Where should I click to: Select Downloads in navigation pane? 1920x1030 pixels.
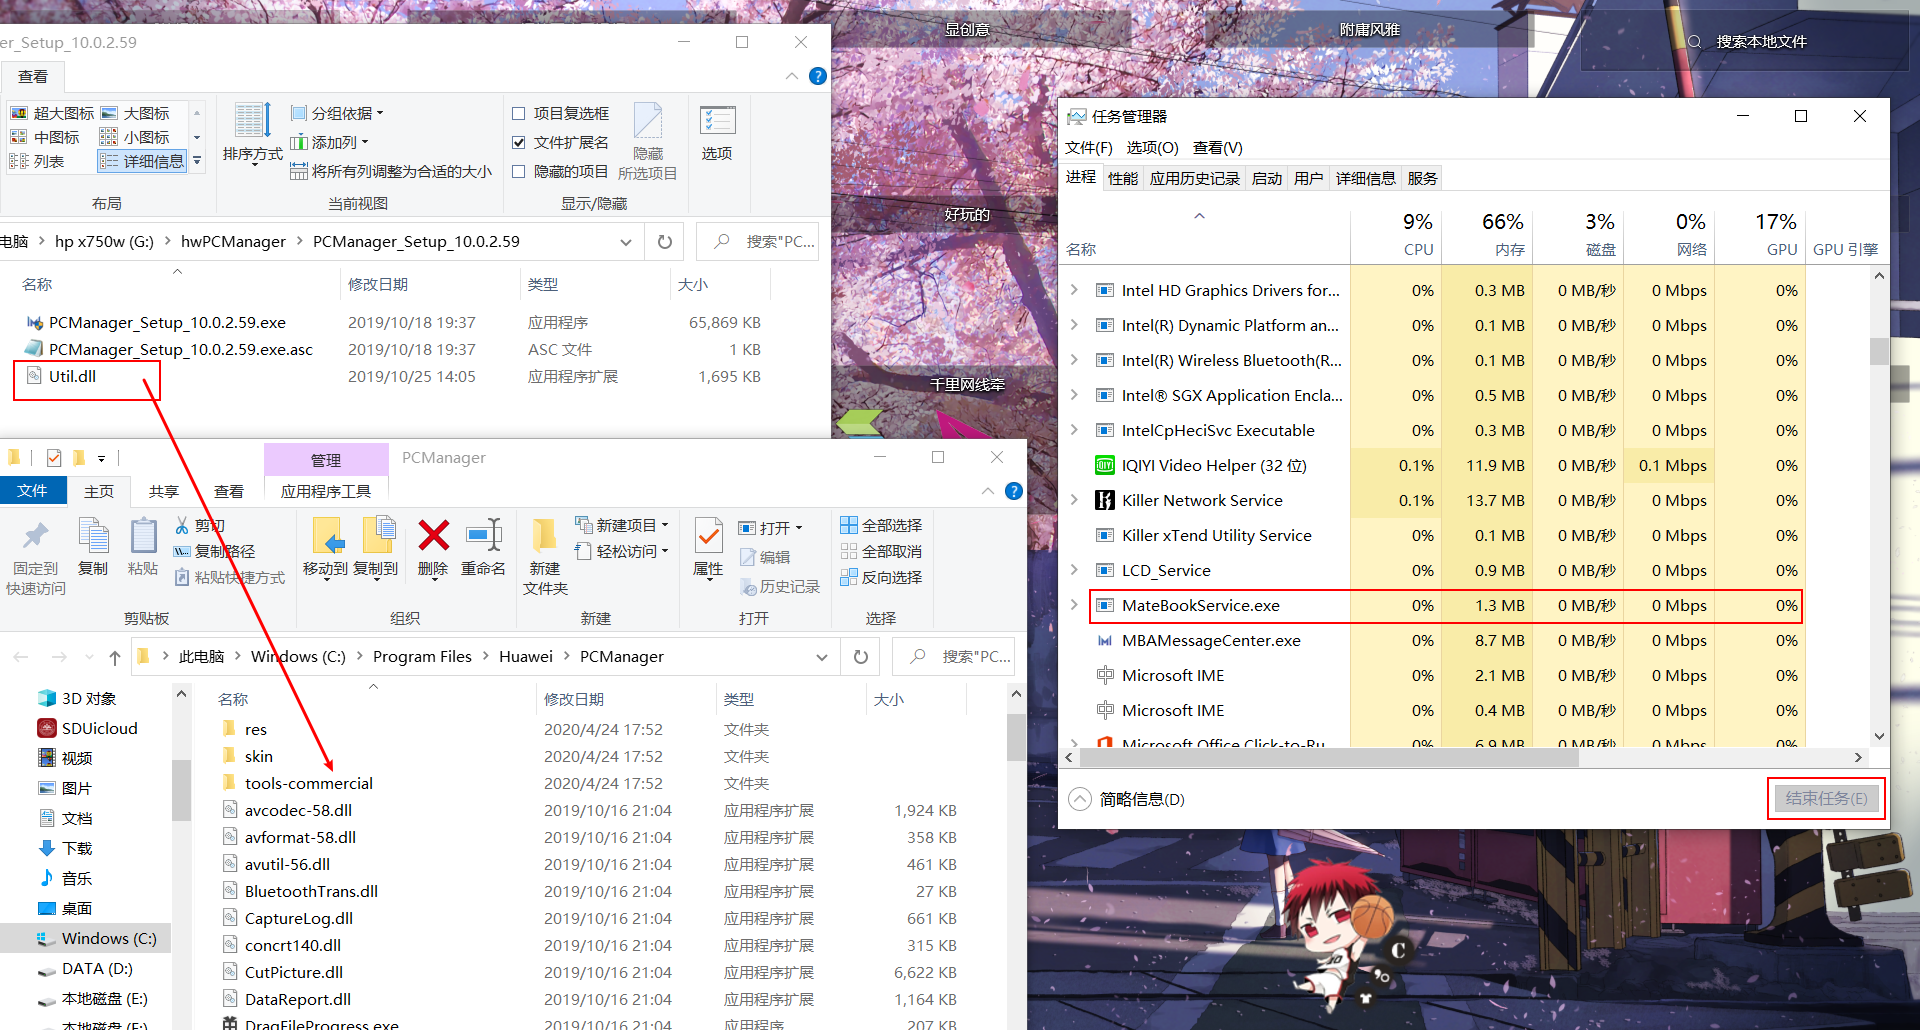[65, 848]
